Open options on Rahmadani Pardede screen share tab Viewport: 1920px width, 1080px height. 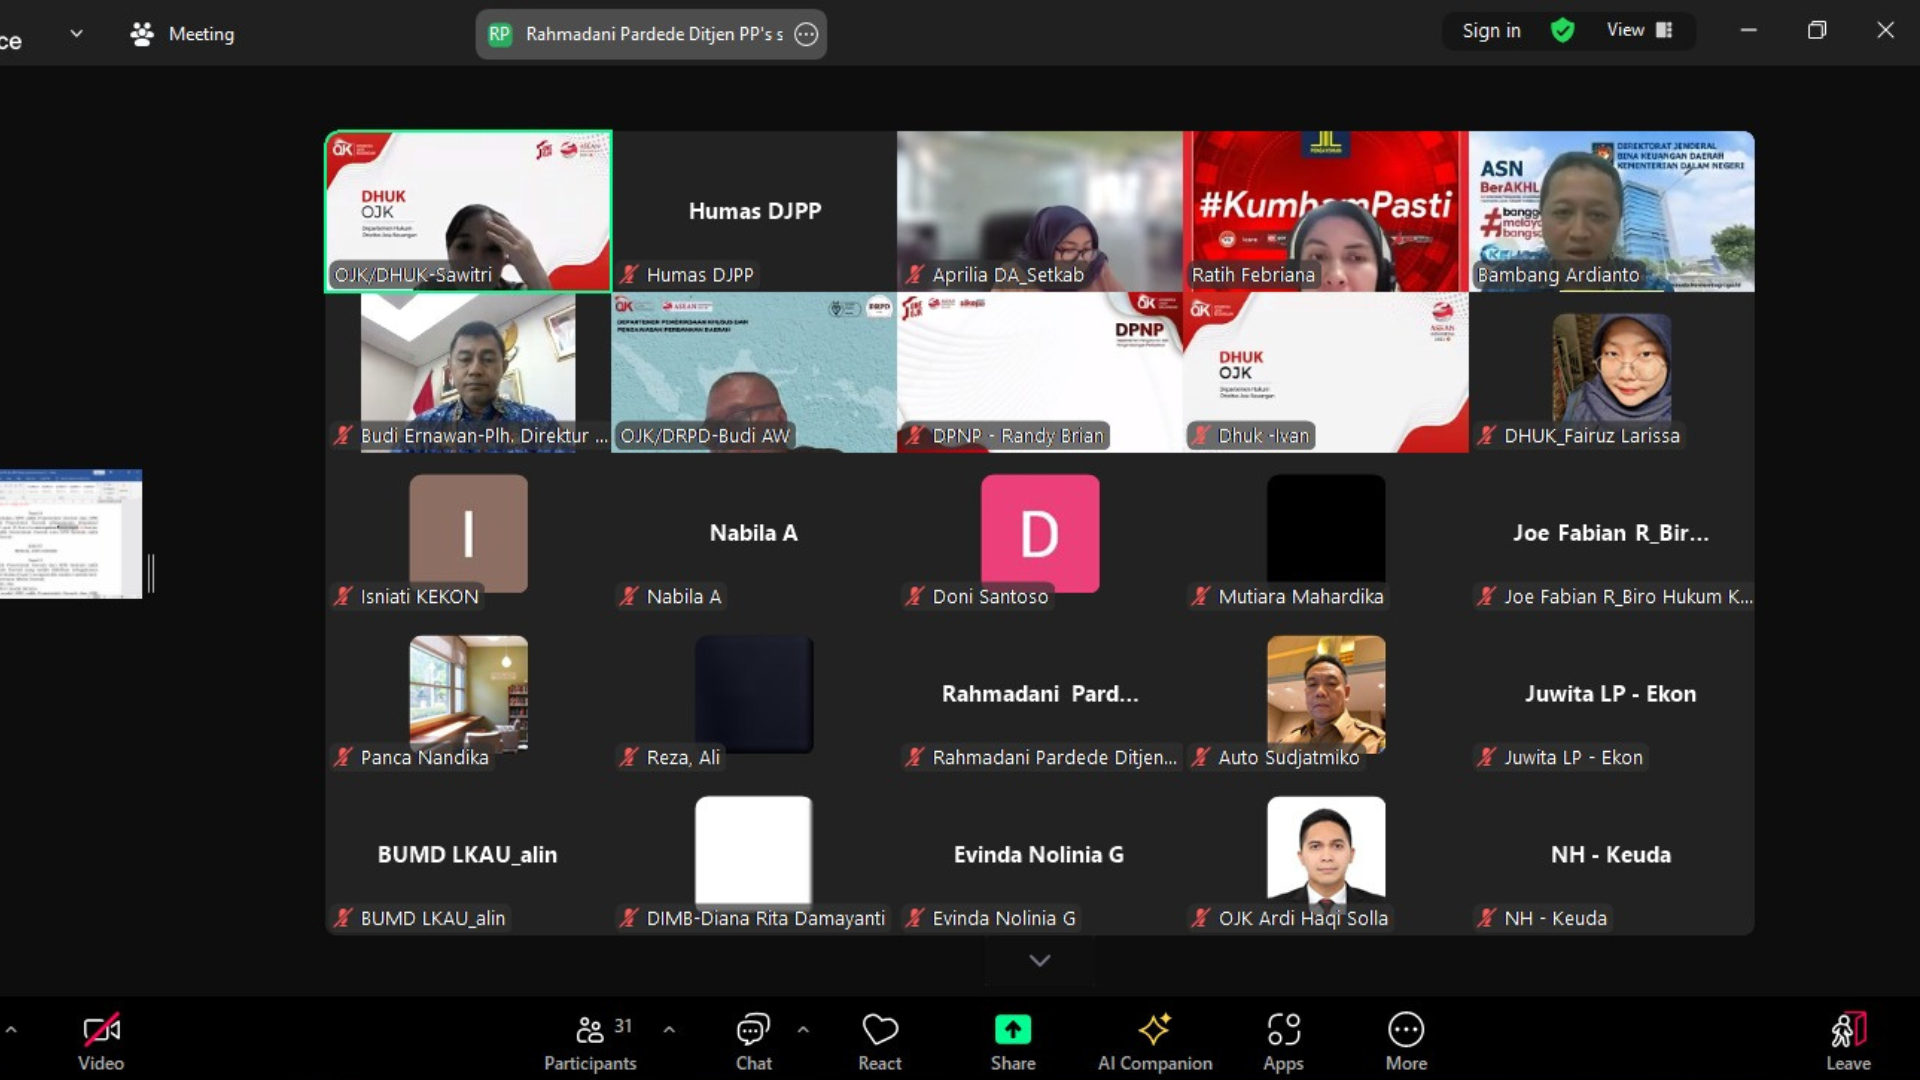(x=806, y=34)
